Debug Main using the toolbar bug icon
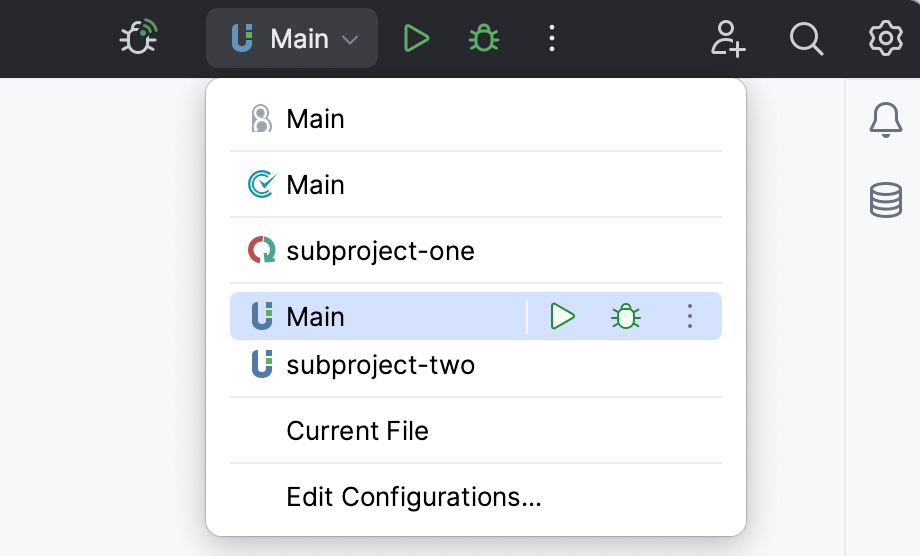This screenshot has height=556, width=920. click(484, 39)
